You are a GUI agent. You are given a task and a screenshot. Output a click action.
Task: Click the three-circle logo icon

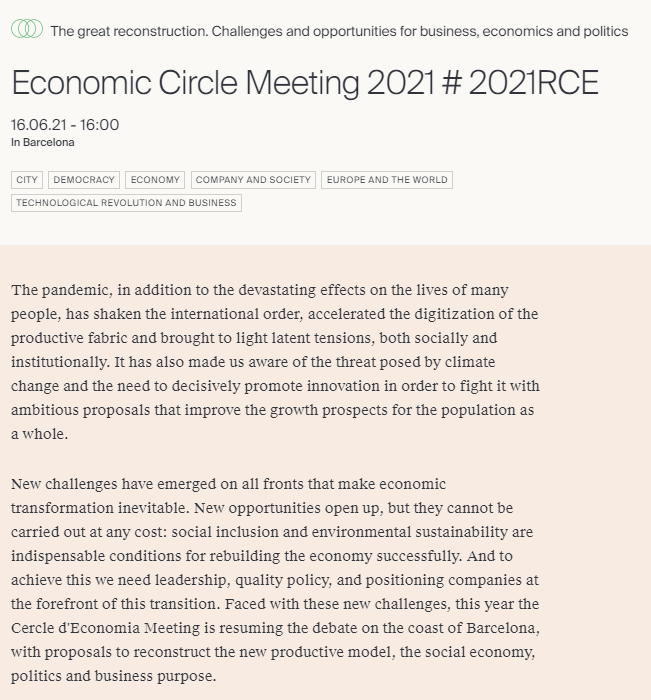tap(27, 30)
